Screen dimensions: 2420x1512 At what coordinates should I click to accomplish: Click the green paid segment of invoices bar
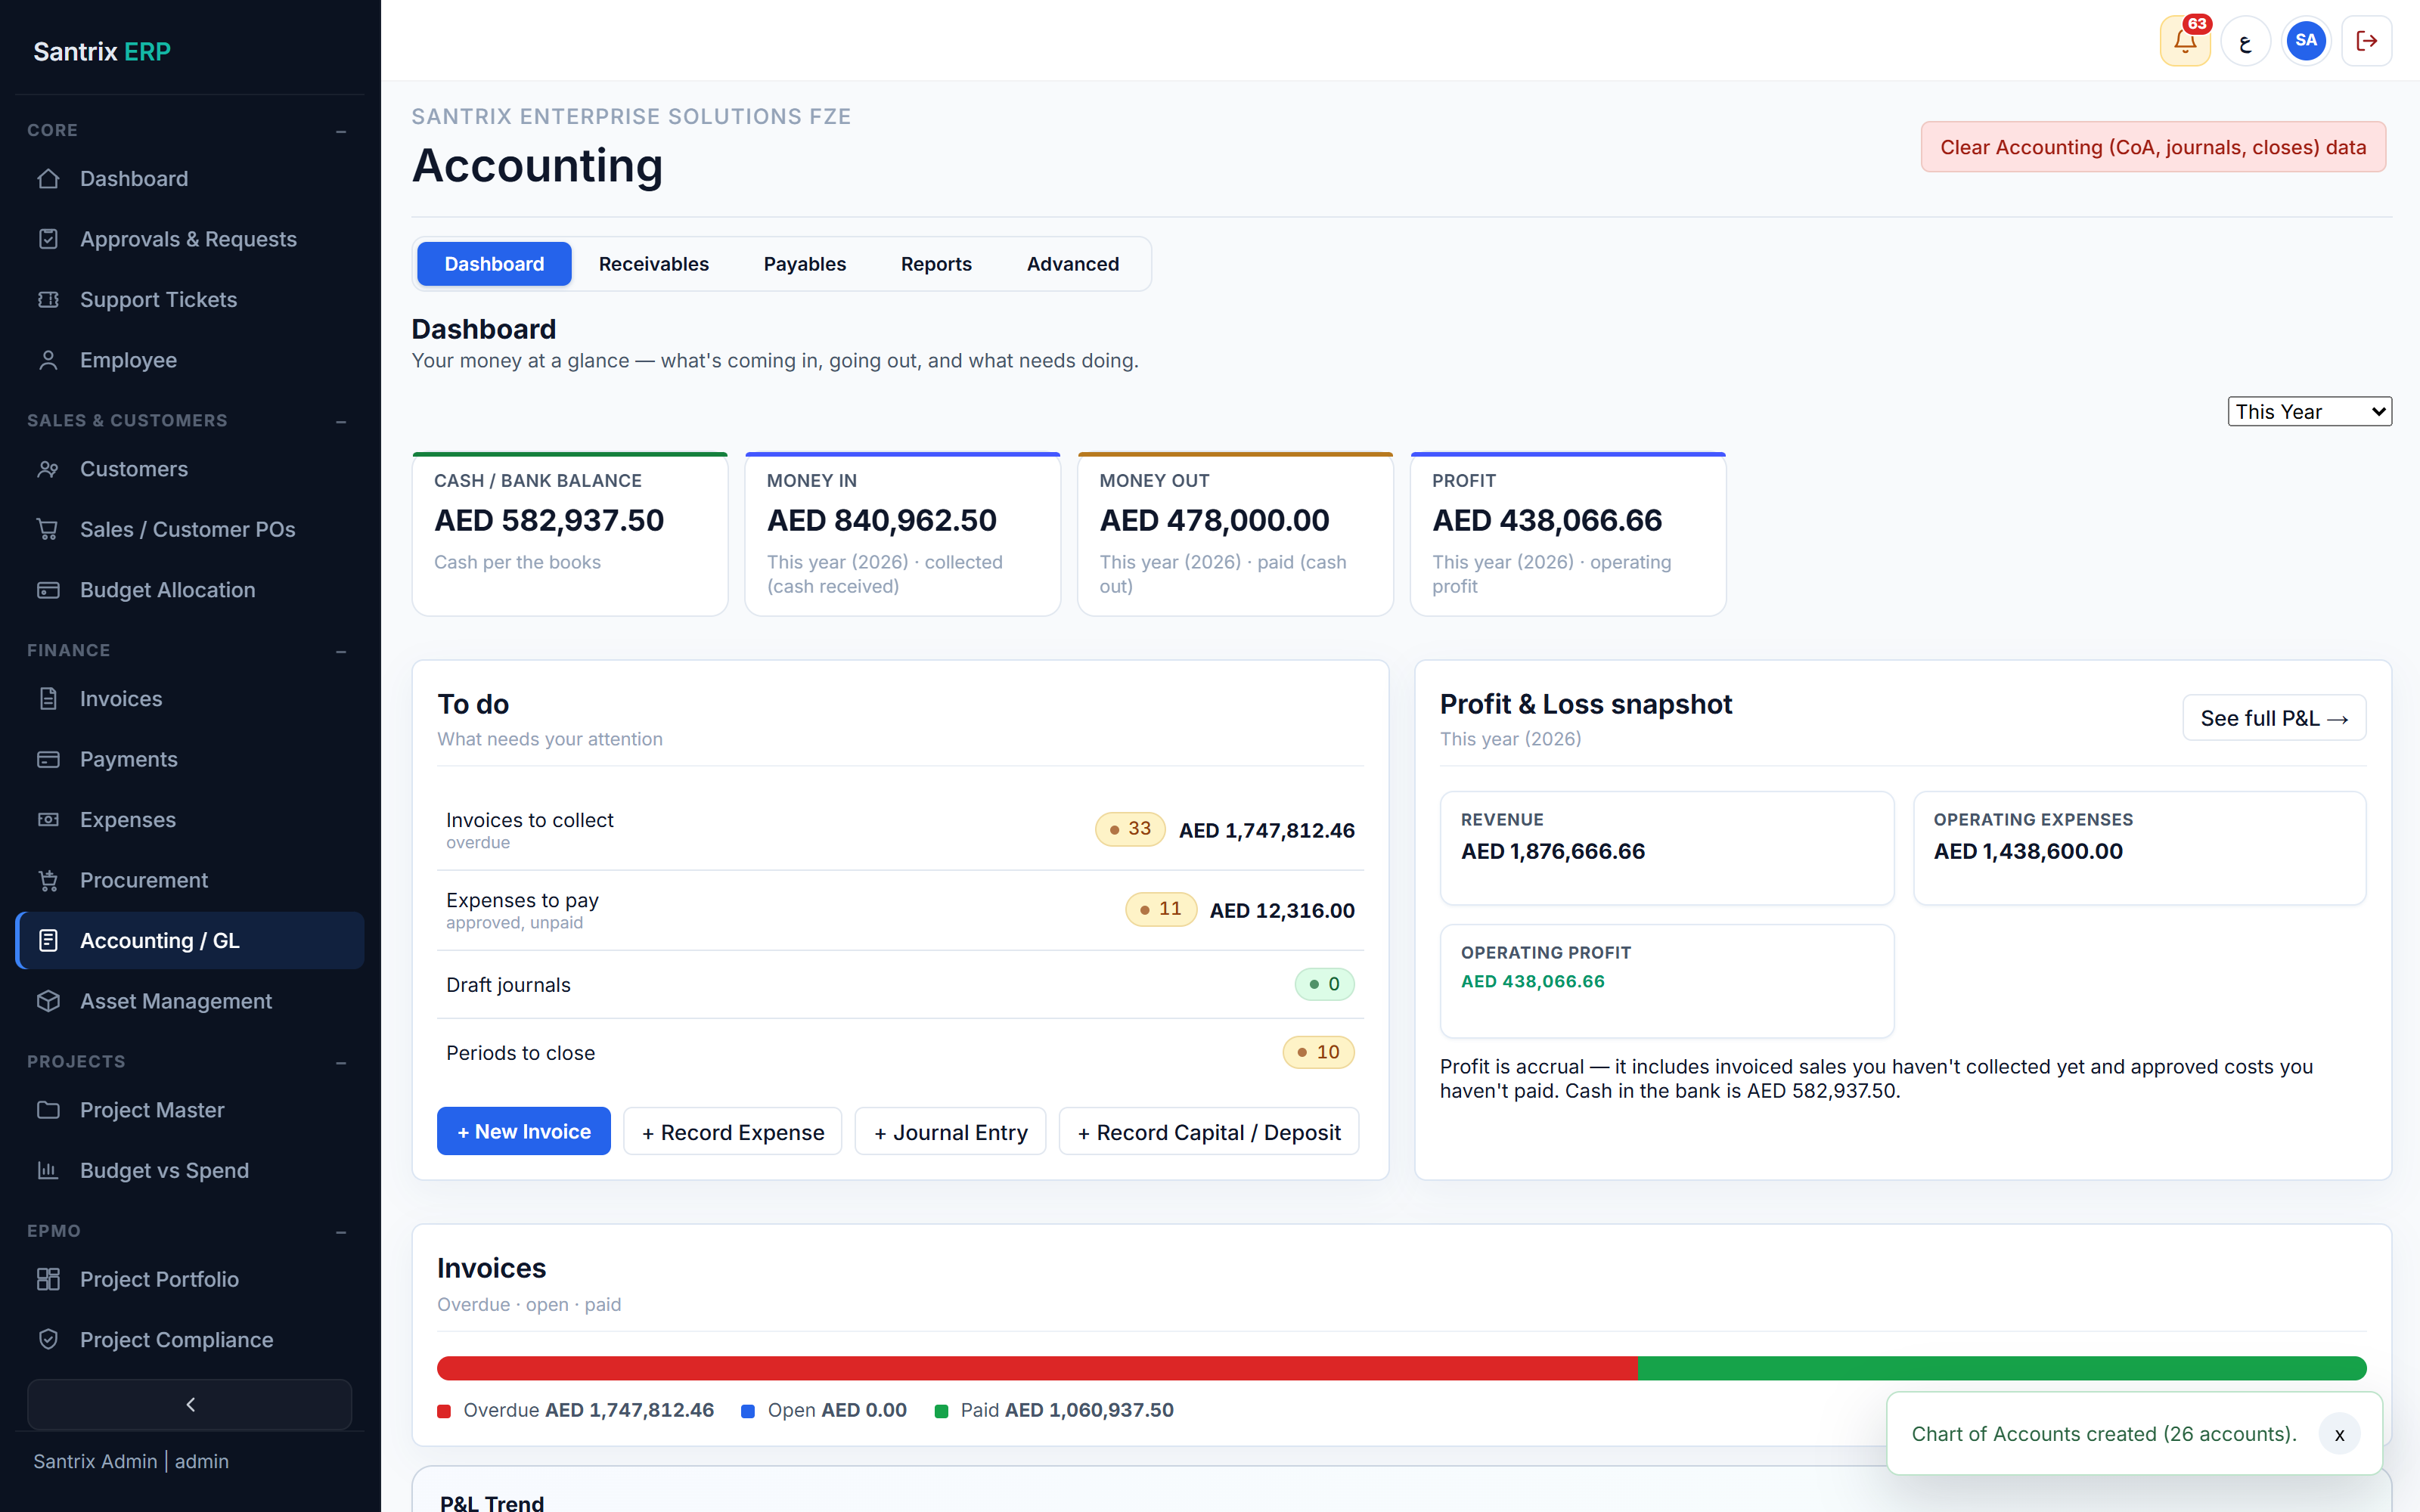click(x=2002, y=1368)
